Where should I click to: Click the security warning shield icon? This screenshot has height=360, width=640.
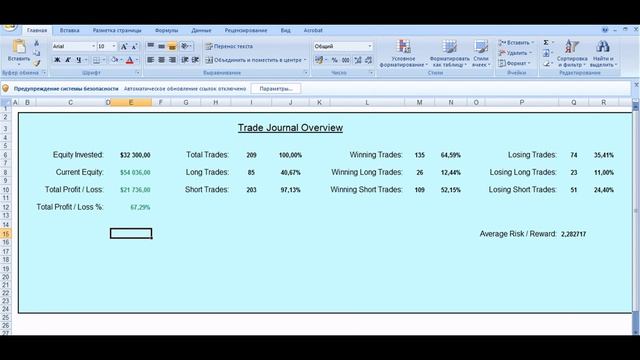point(6,89)
